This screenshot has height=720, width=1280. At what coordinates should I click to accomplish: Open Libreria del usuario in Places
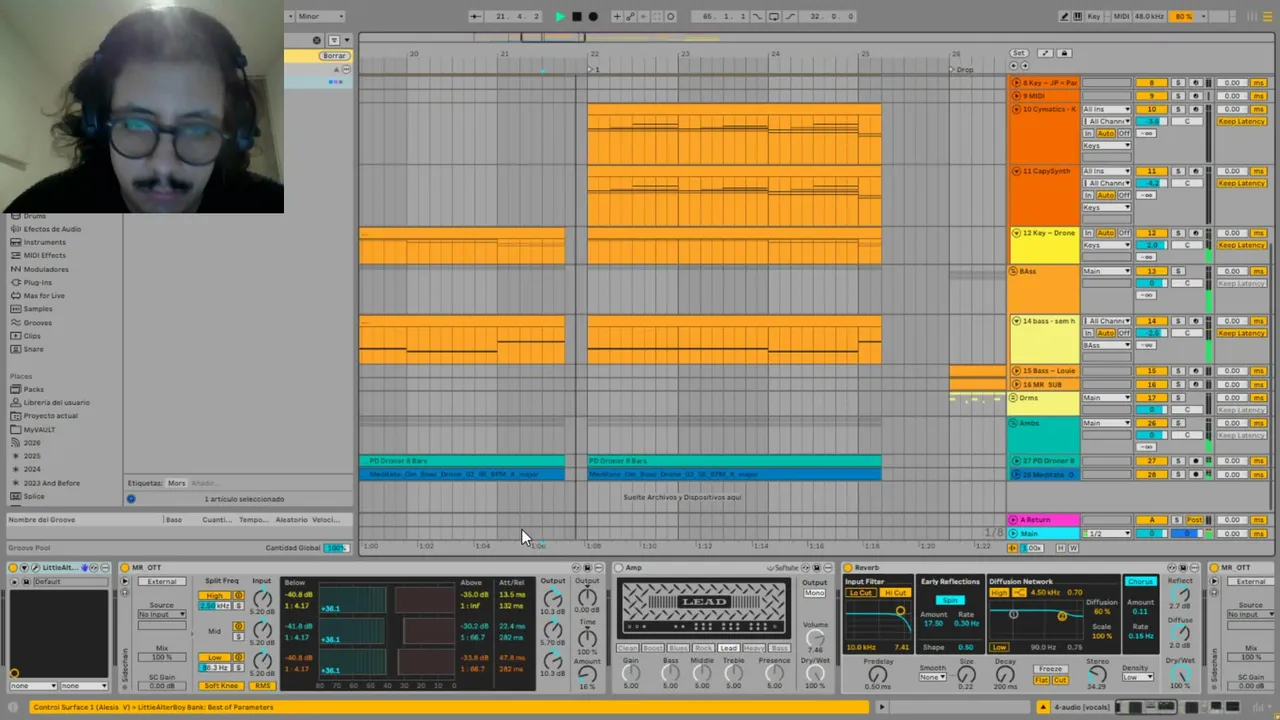pyautogui.click(x=56, y=402)
